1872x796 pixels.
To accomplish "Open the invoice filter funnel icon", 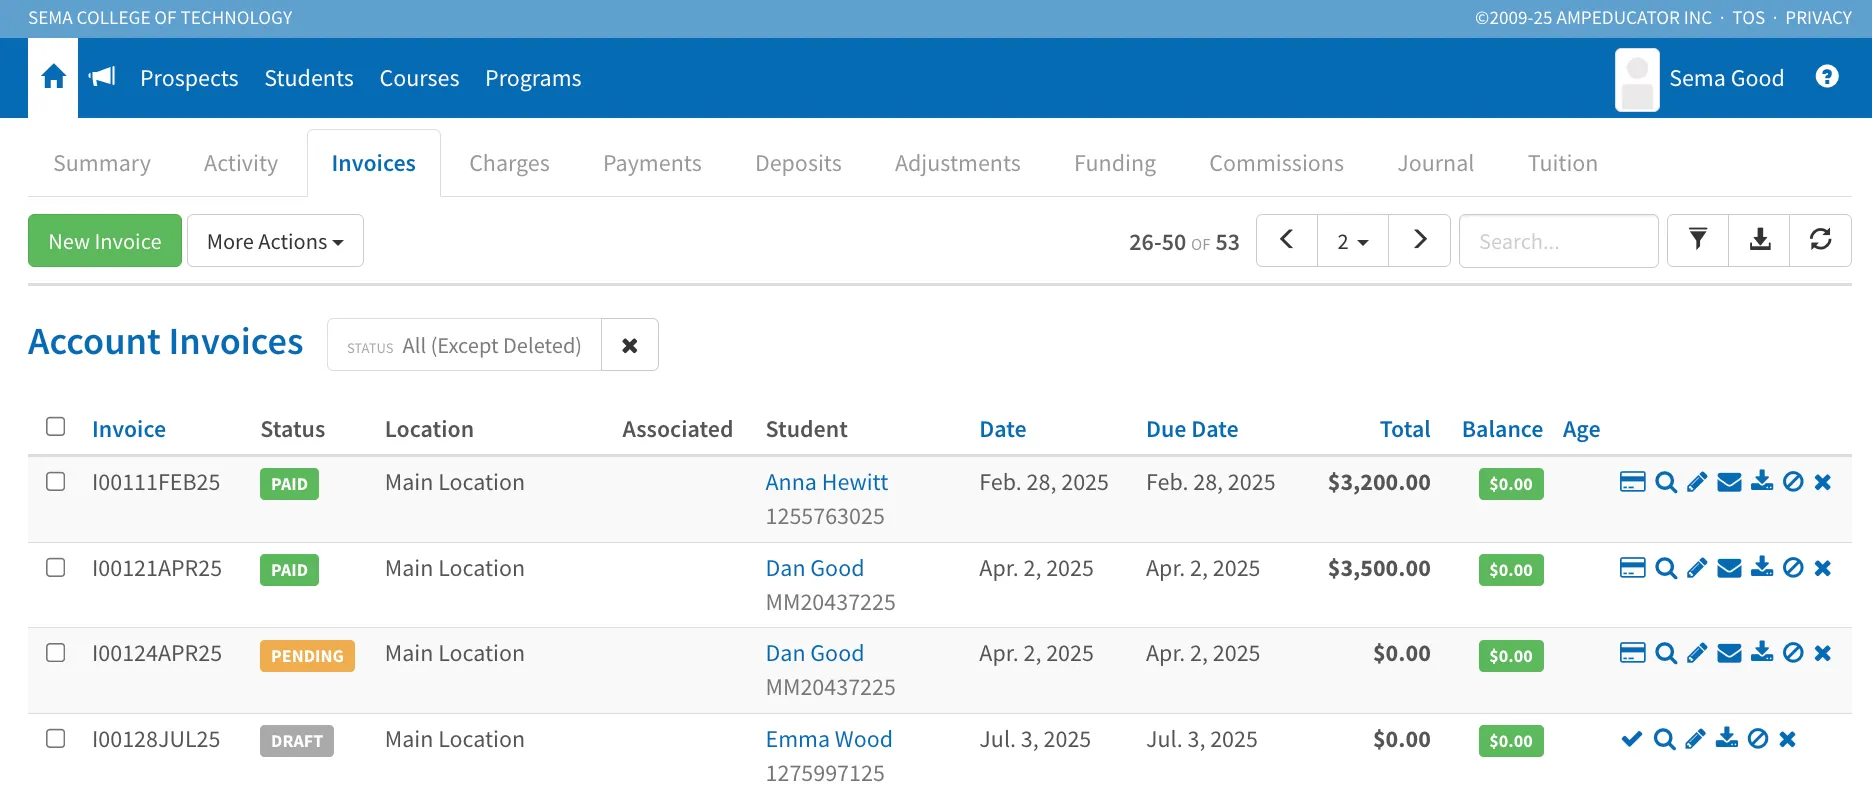I will pyautogui.click(x=1698, y=240).
